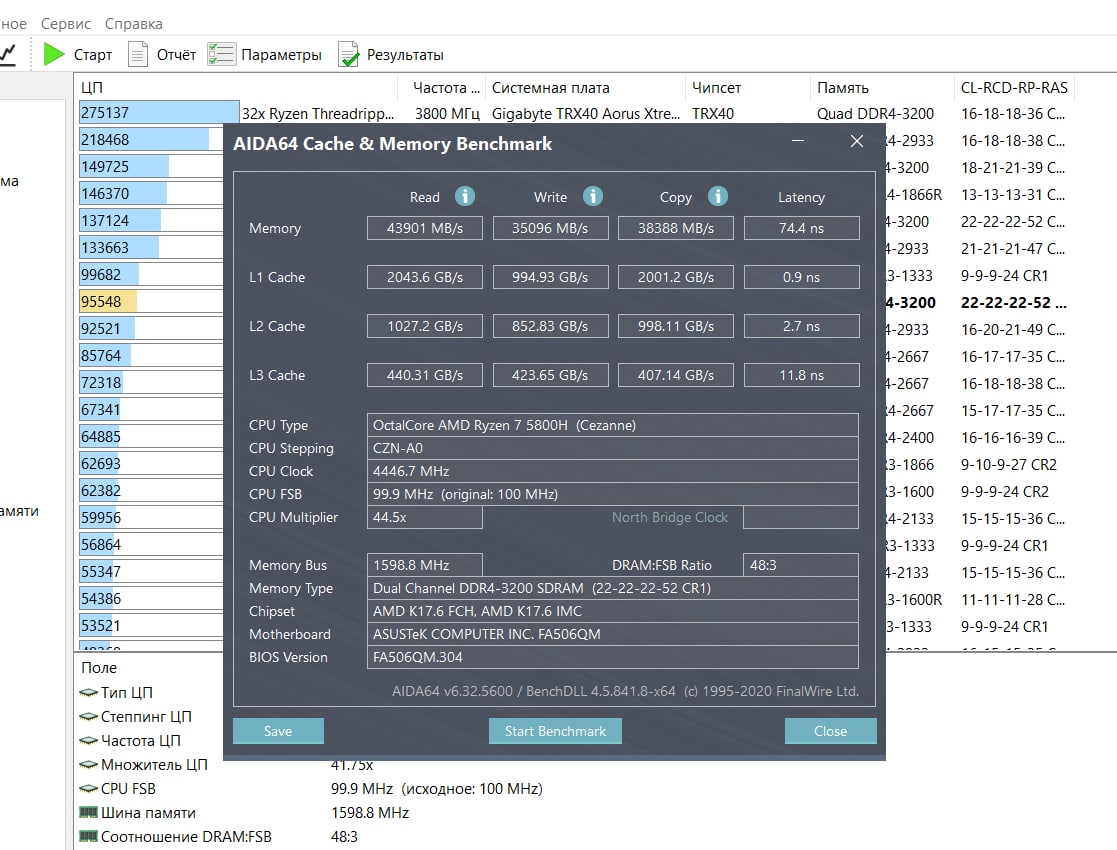
Task: Click the CPU Multiplier field 44.5x
Action: coord(425,517)
